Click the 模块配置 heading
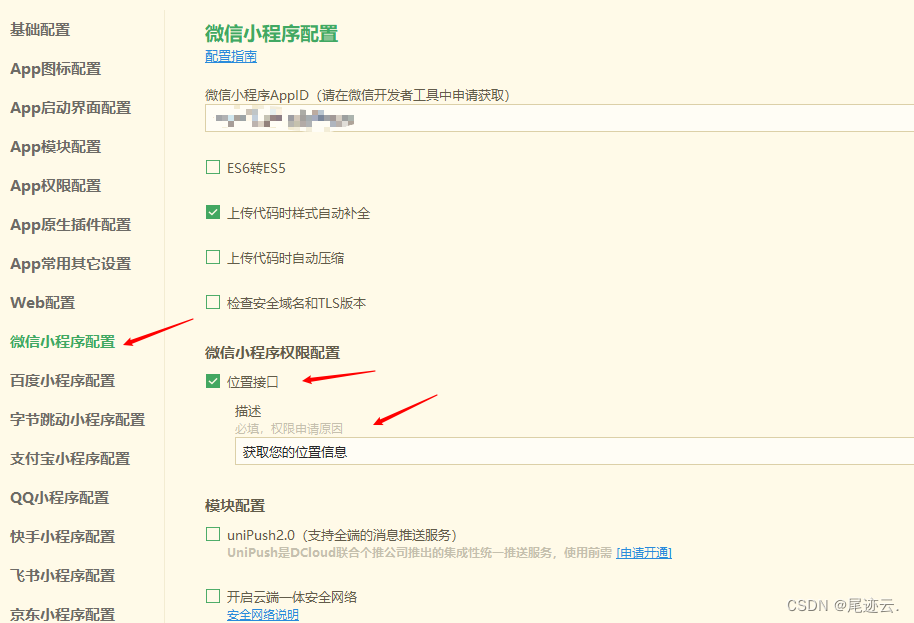The height and width of the screenshot is (623, 914). 235,505
